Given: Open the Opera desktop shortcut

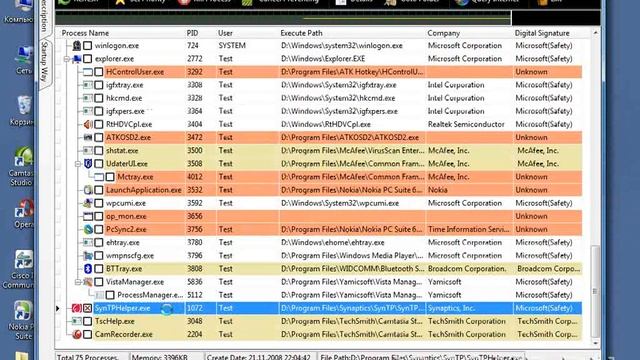Looking at the screenshot, I should [x=24, y=213].
